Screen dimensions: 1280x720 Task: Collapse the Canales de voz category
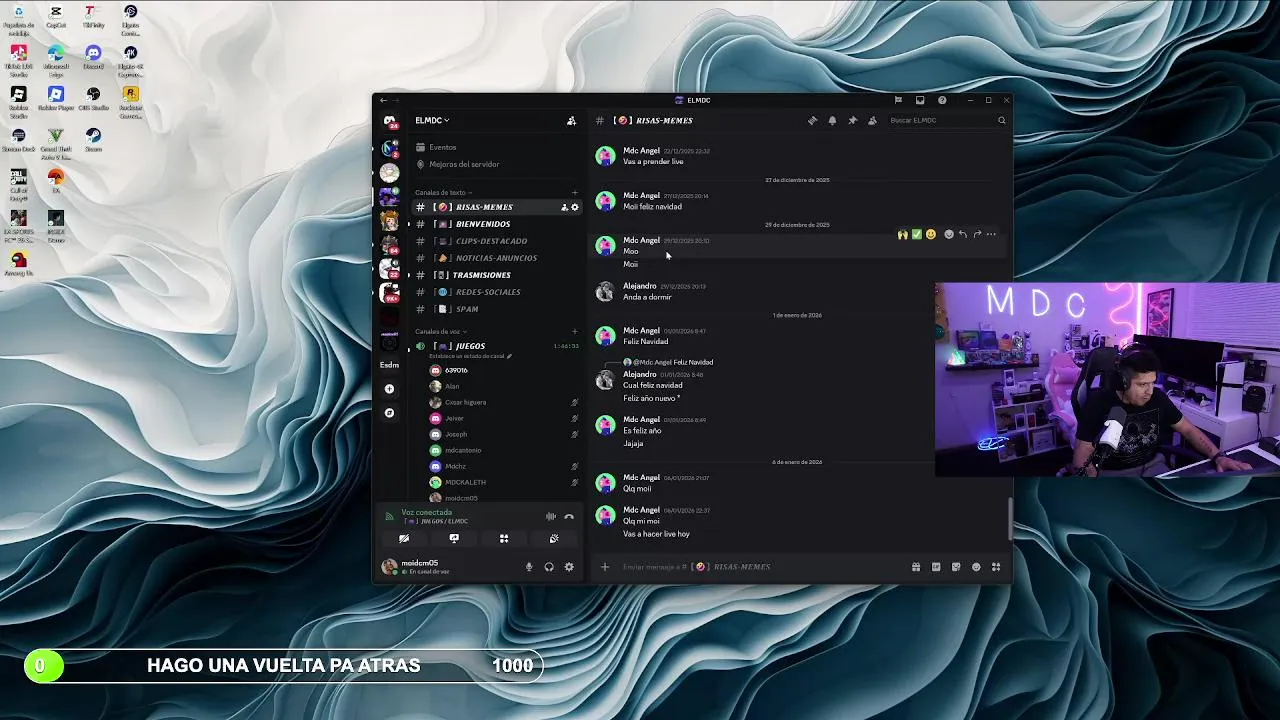coord(440,331)
